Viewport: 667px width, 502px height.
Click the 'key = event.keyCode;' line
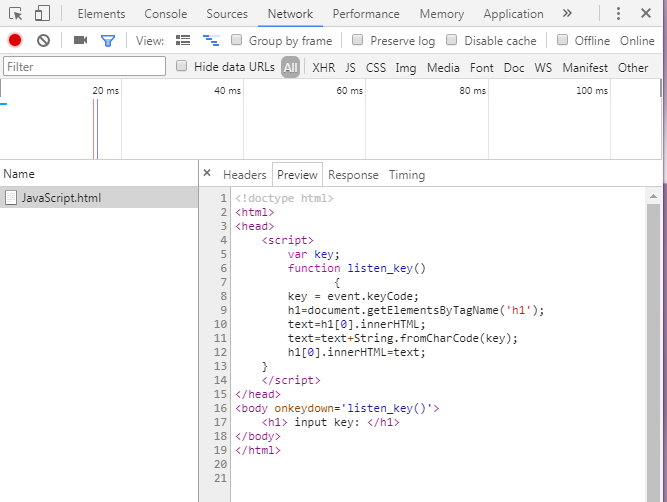(353, 296)
